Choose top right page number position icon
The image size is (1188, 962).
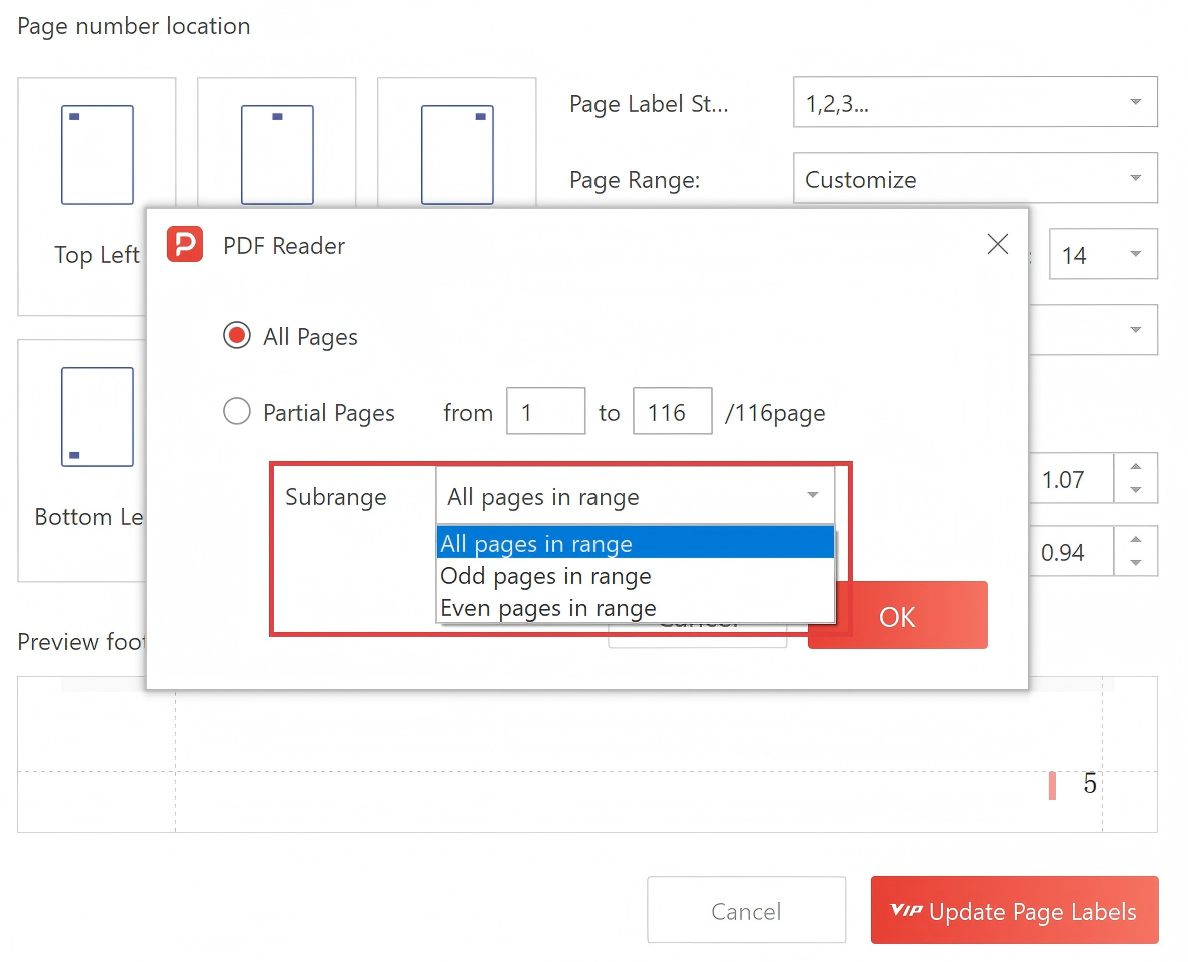(457, 155)
